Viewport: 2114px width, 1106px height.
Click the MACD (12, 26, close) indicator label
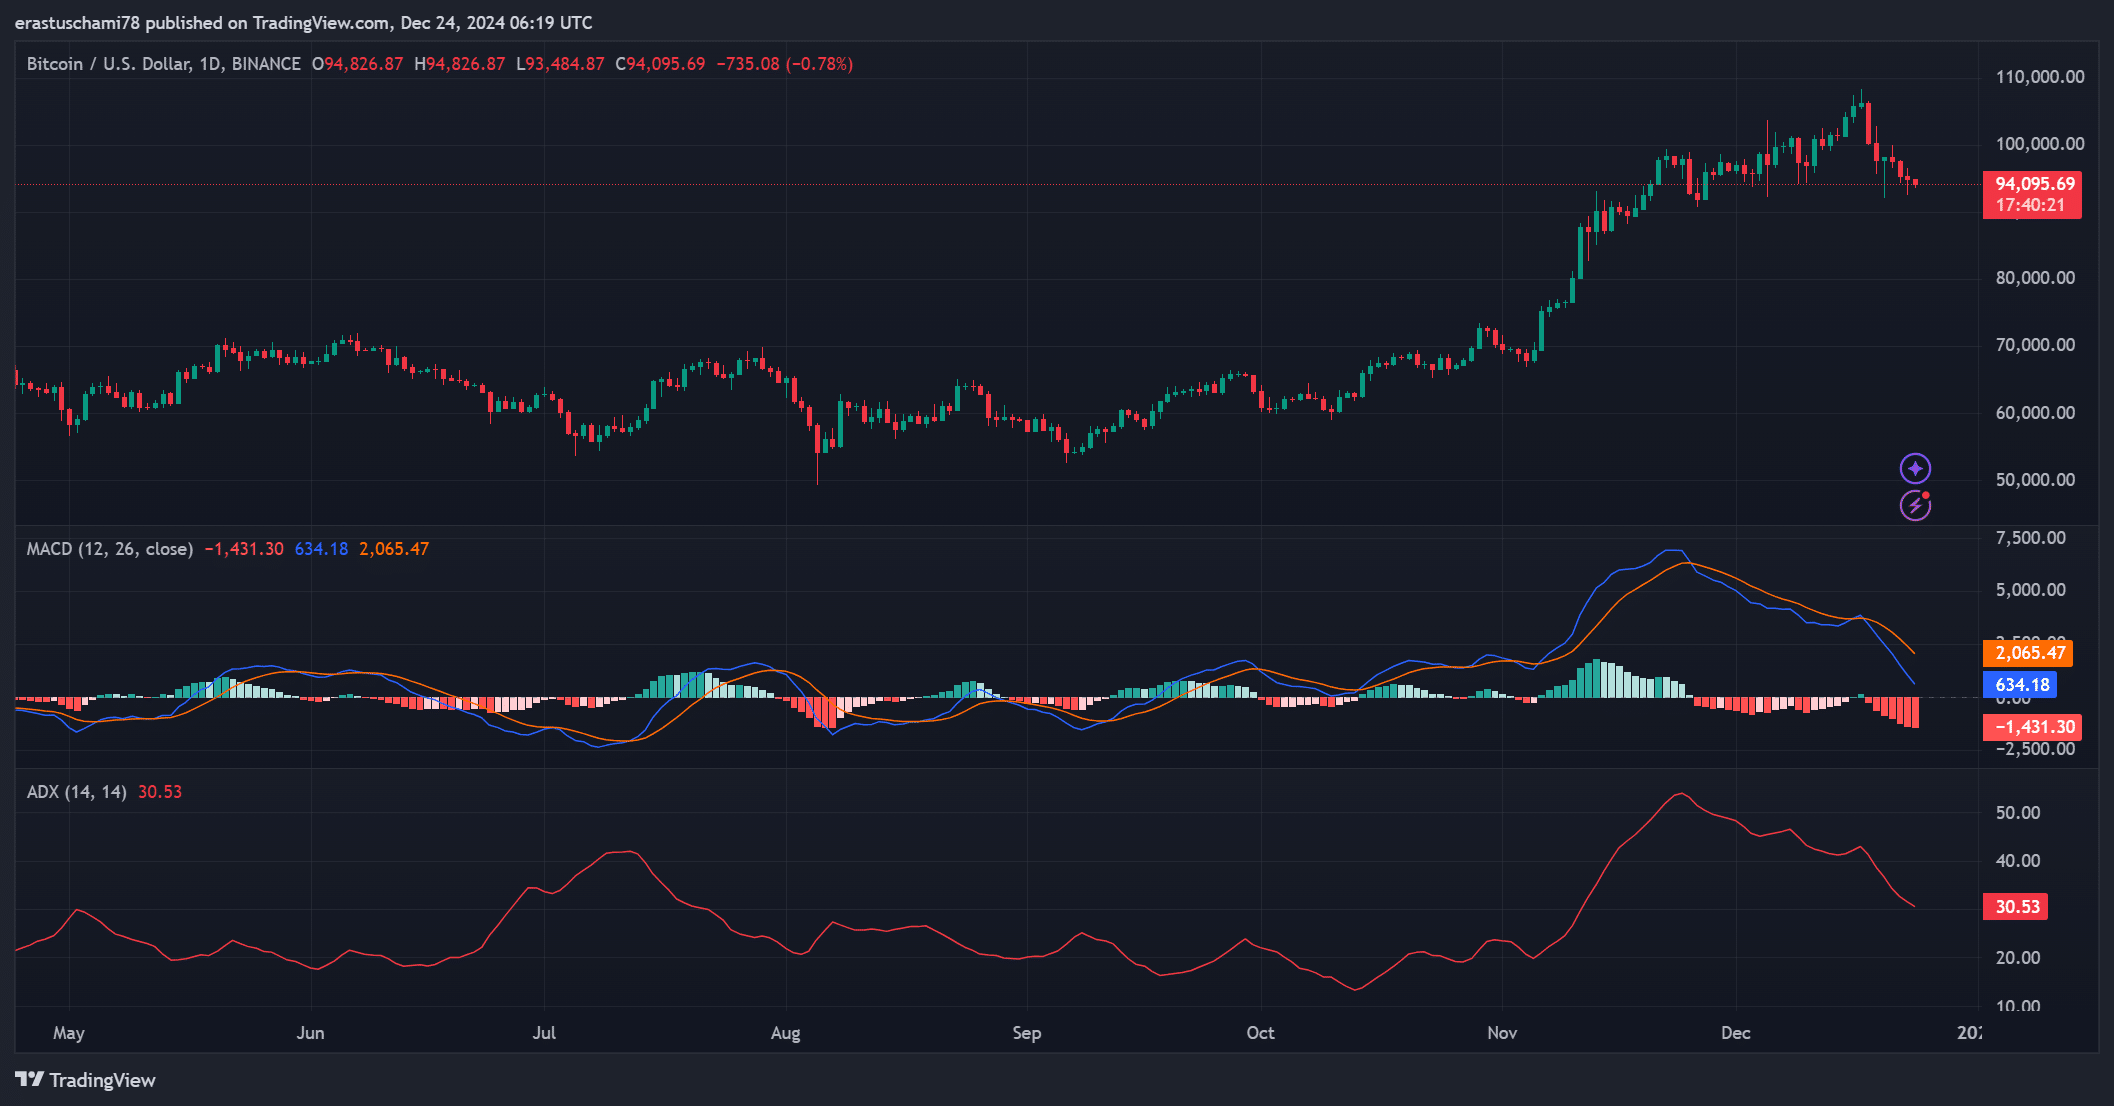coord(110,549)
